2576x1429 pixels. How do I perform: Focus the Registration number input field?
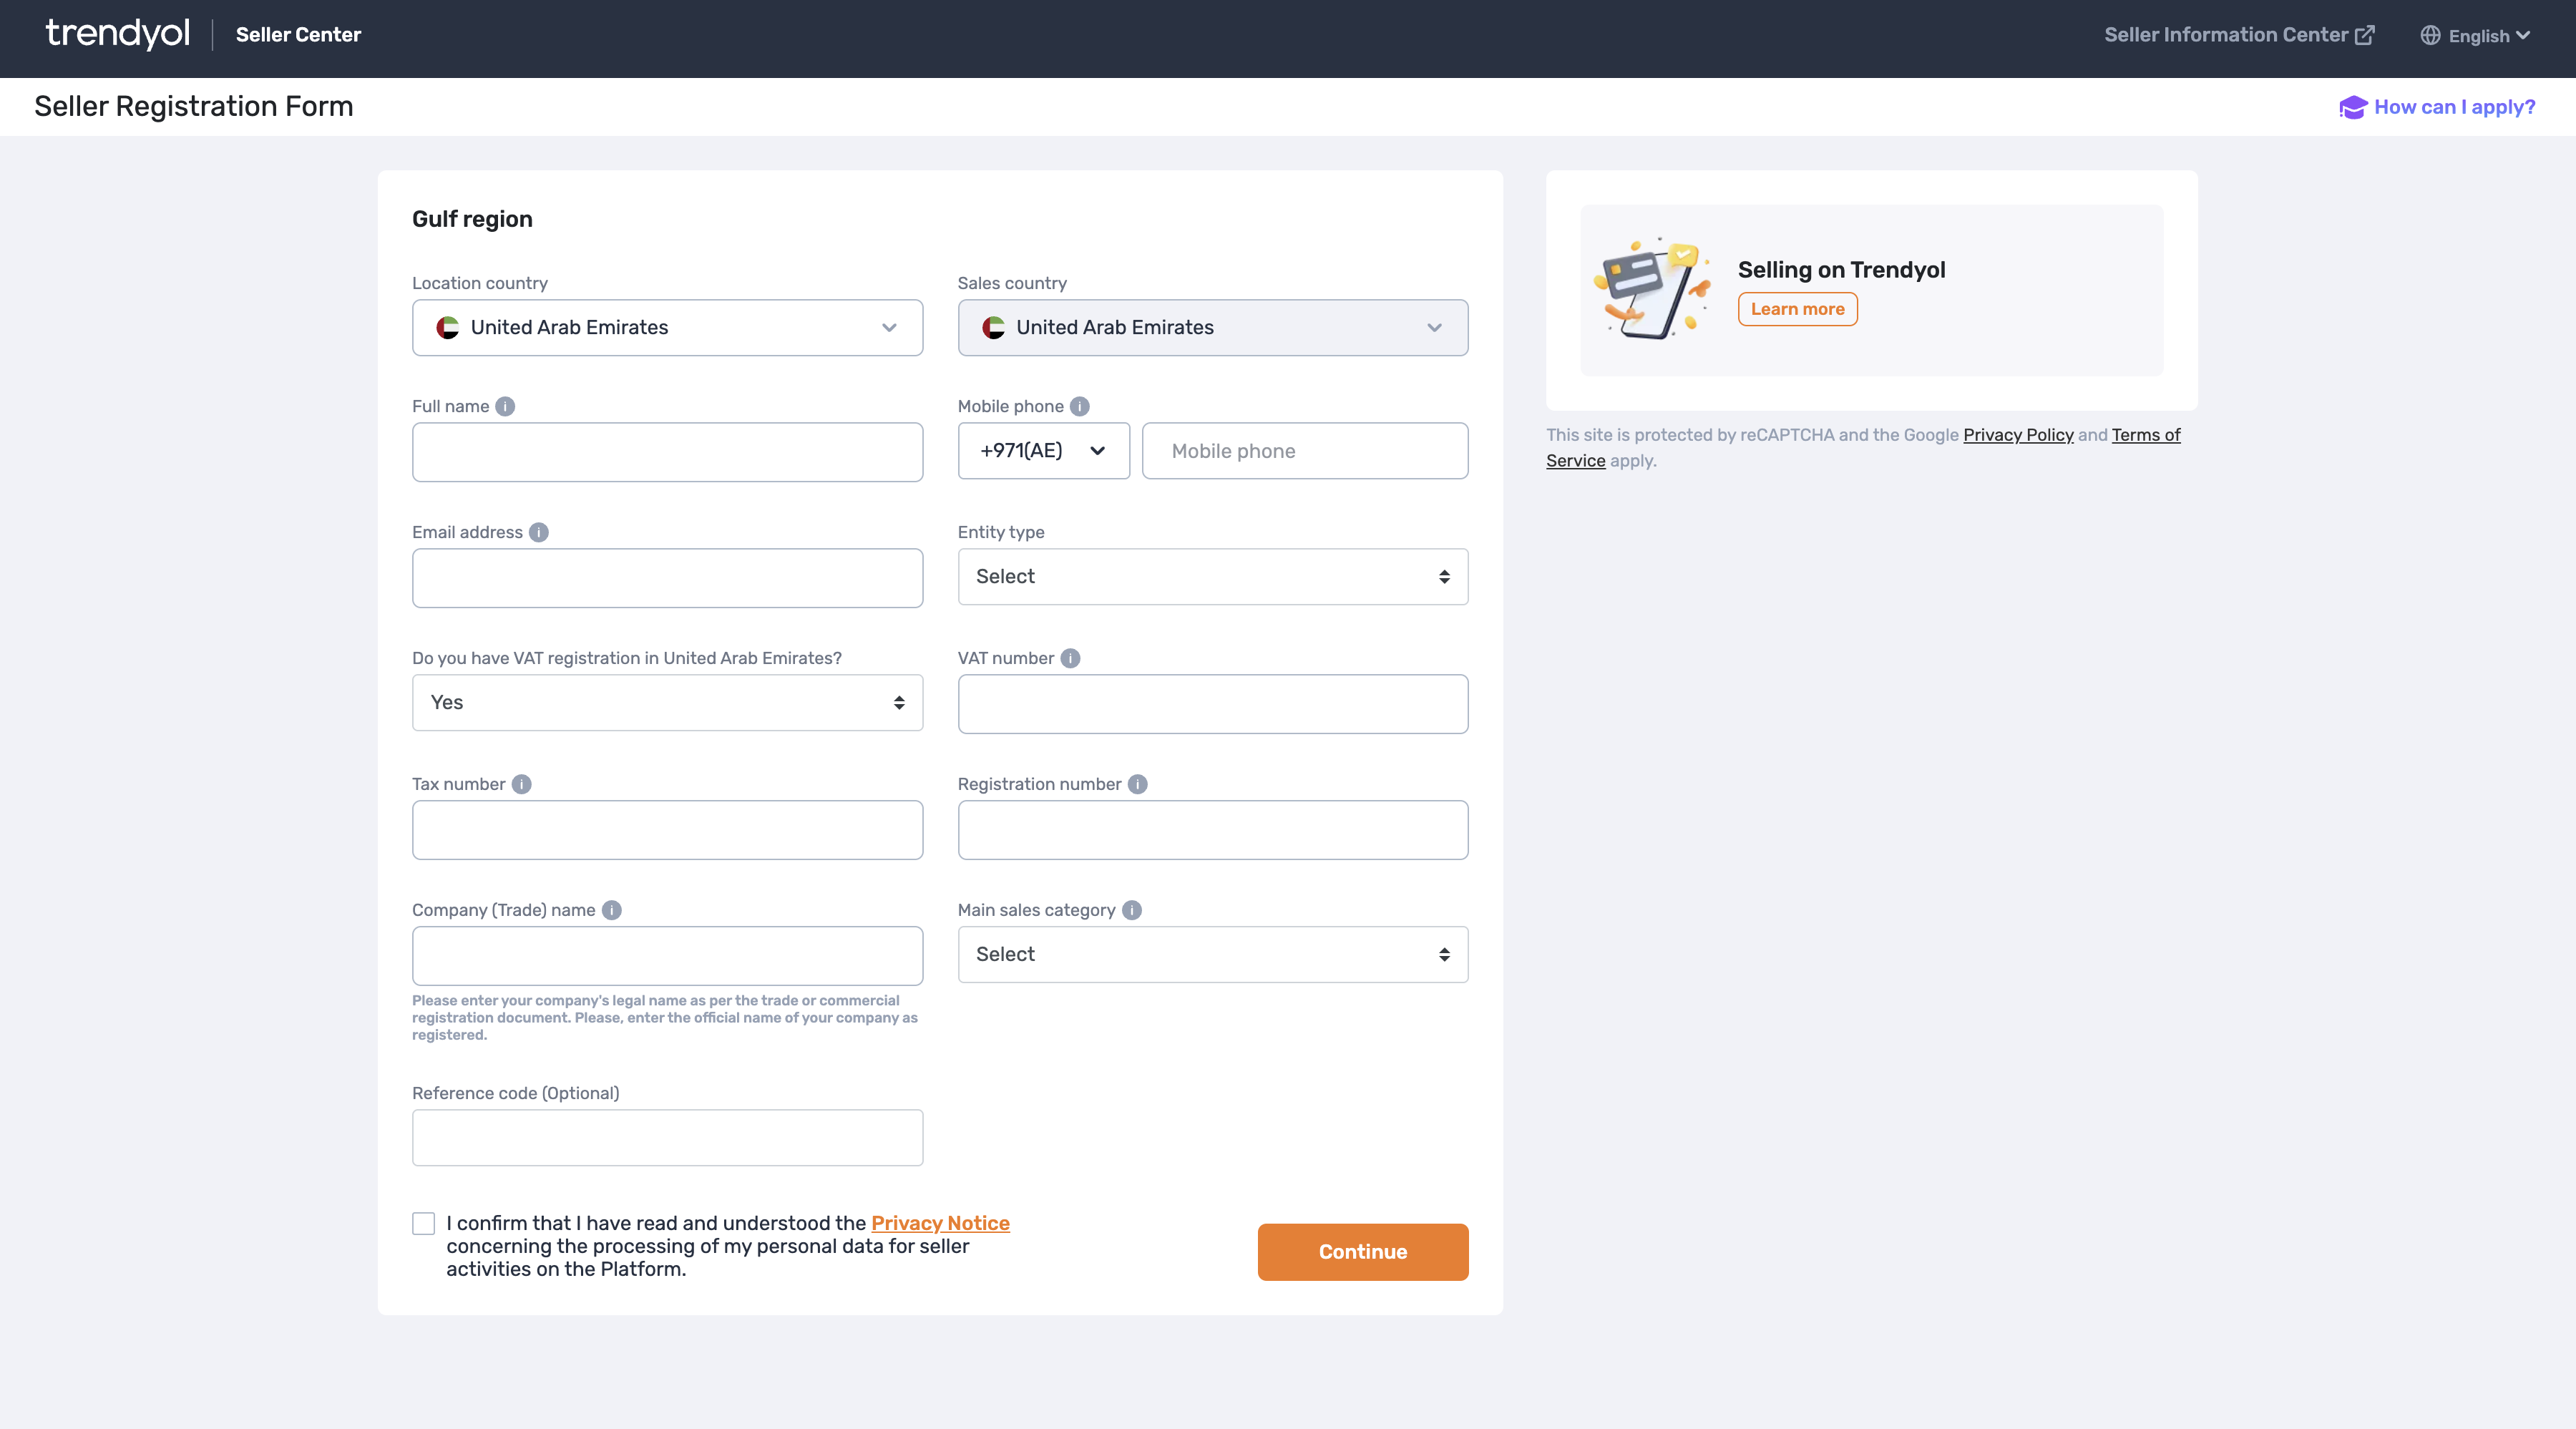(1213, 830)
